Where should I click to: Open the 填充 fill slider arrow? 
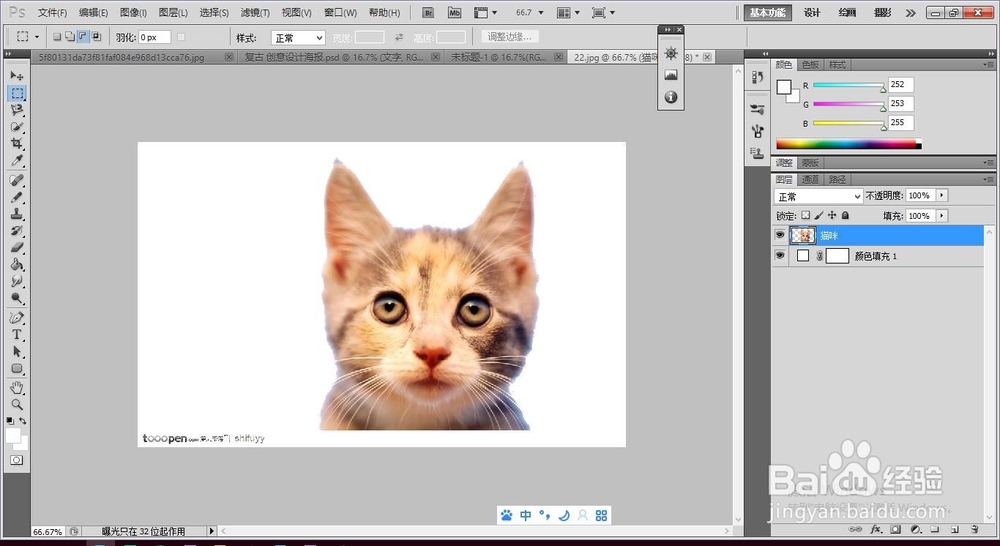(x=942, y=216)
